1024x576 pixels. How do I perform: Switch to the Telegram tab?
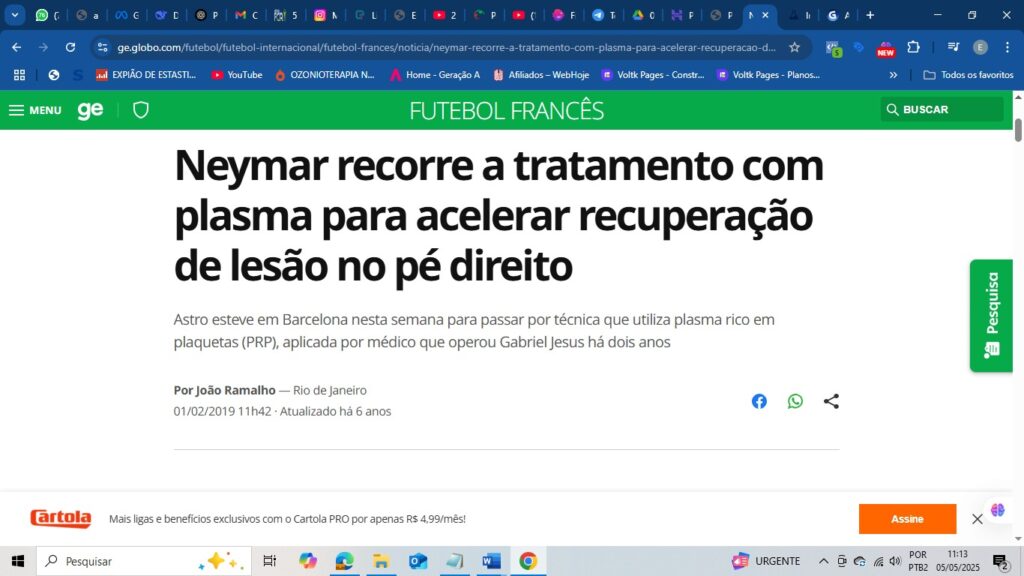(x=604, y=15)
